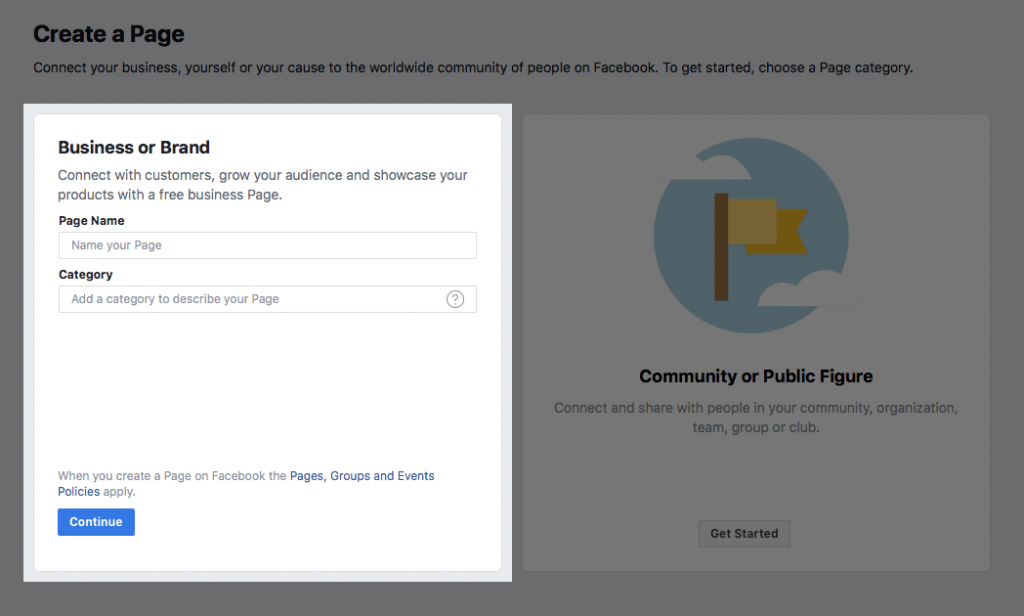The width and height of the screenshot is (1024, 616).
Task: Click the 'Connect with customers' description text
Action: 263,185
